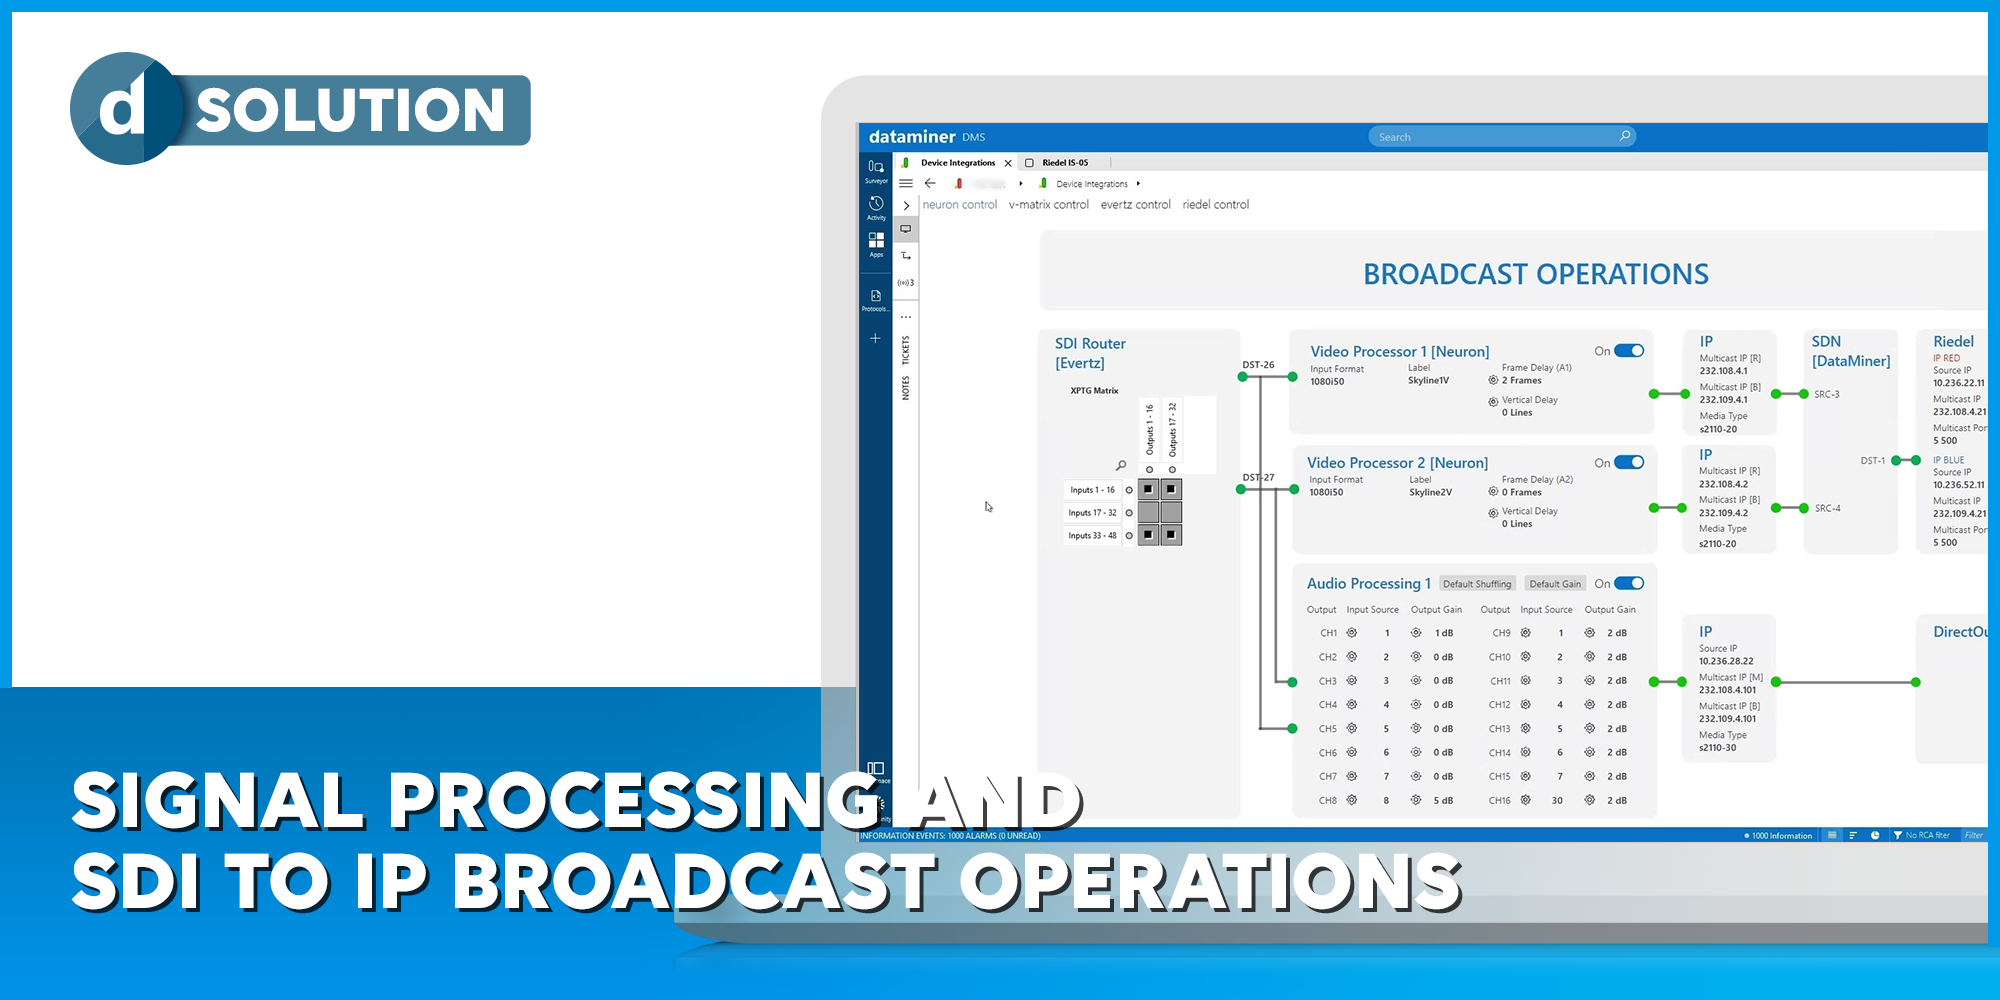Turn off Video Processor 1 [Neuron]
Image resolution: width=2000 pixels, height=1000 pixels.
(1629, 350)
